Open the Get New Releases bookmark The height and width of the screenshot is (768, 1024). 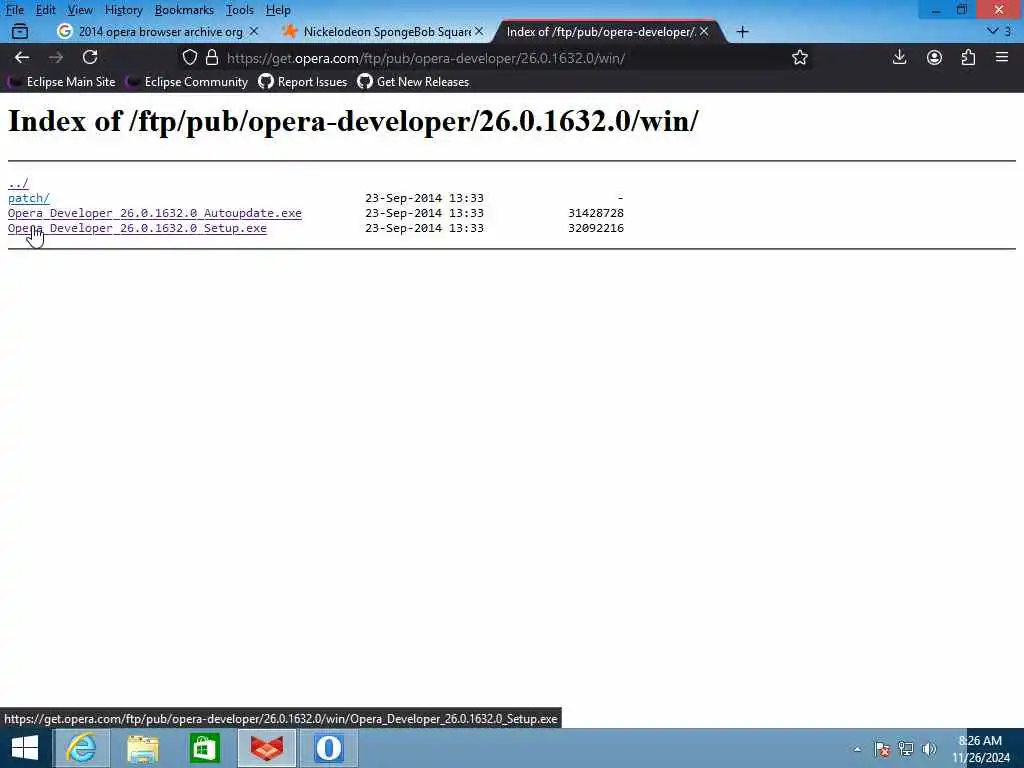click(x=413, y=82)
